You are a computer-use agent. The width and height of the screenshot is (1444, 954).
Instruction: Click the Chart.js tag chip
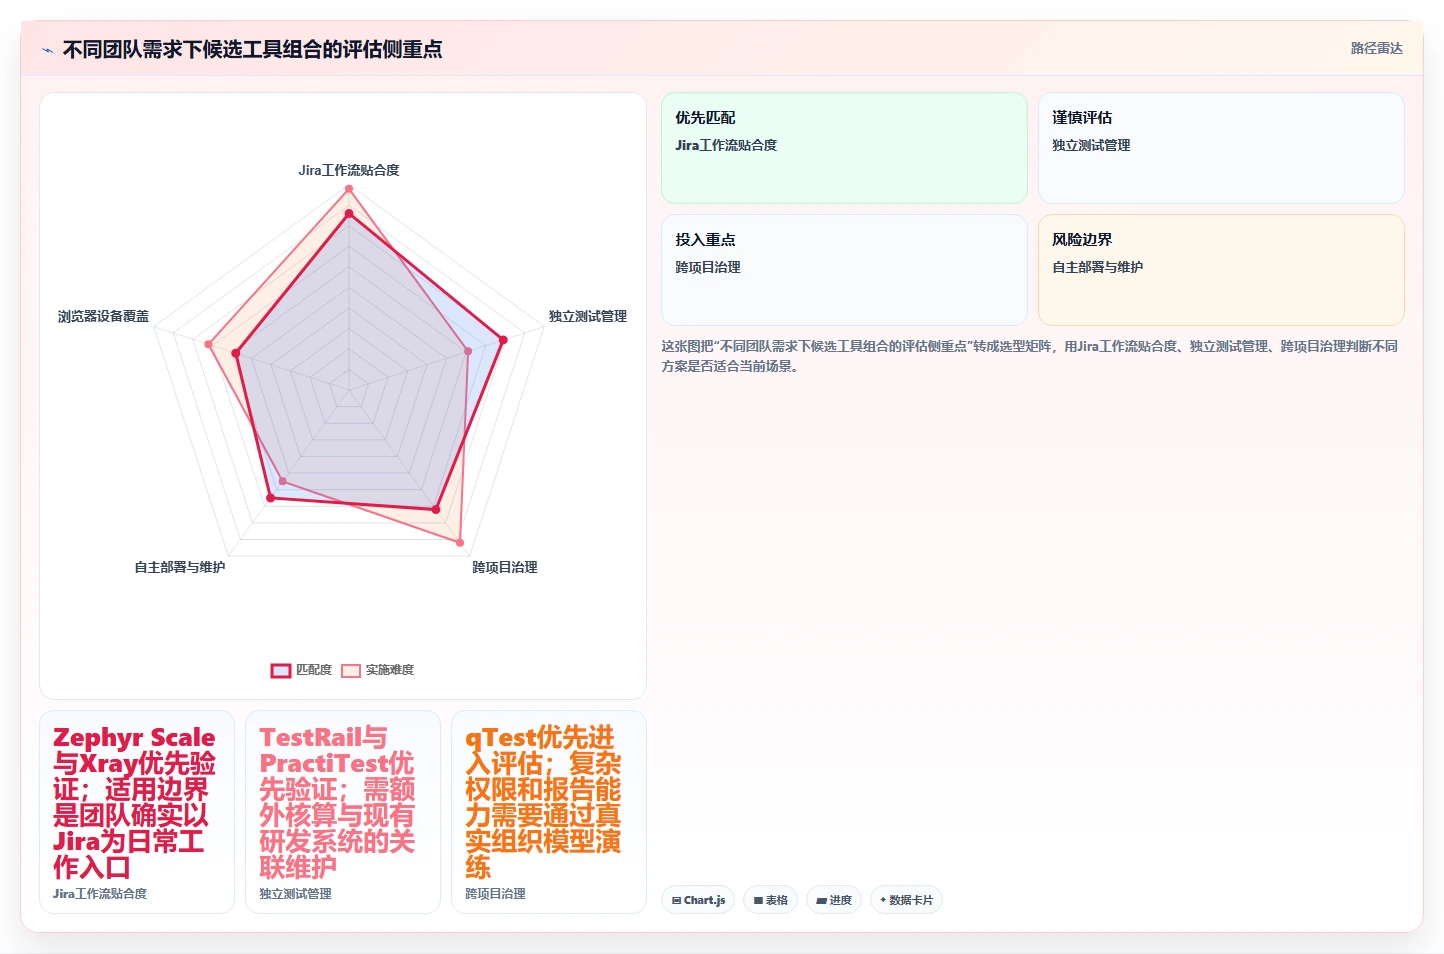[x=698, y=900]
